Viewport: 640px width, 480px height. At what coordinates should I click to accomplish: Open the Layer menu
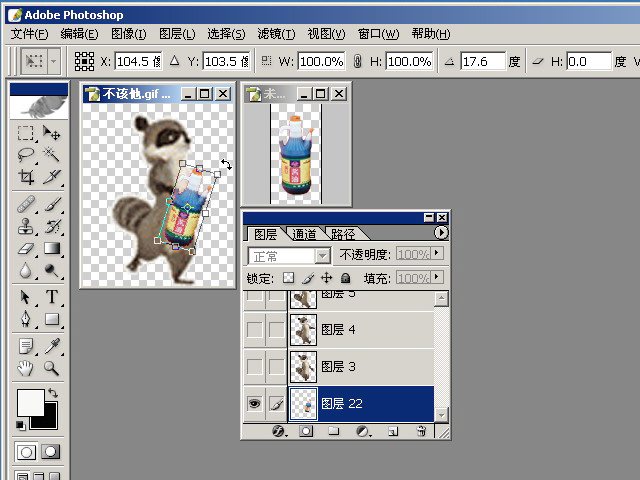177,33
